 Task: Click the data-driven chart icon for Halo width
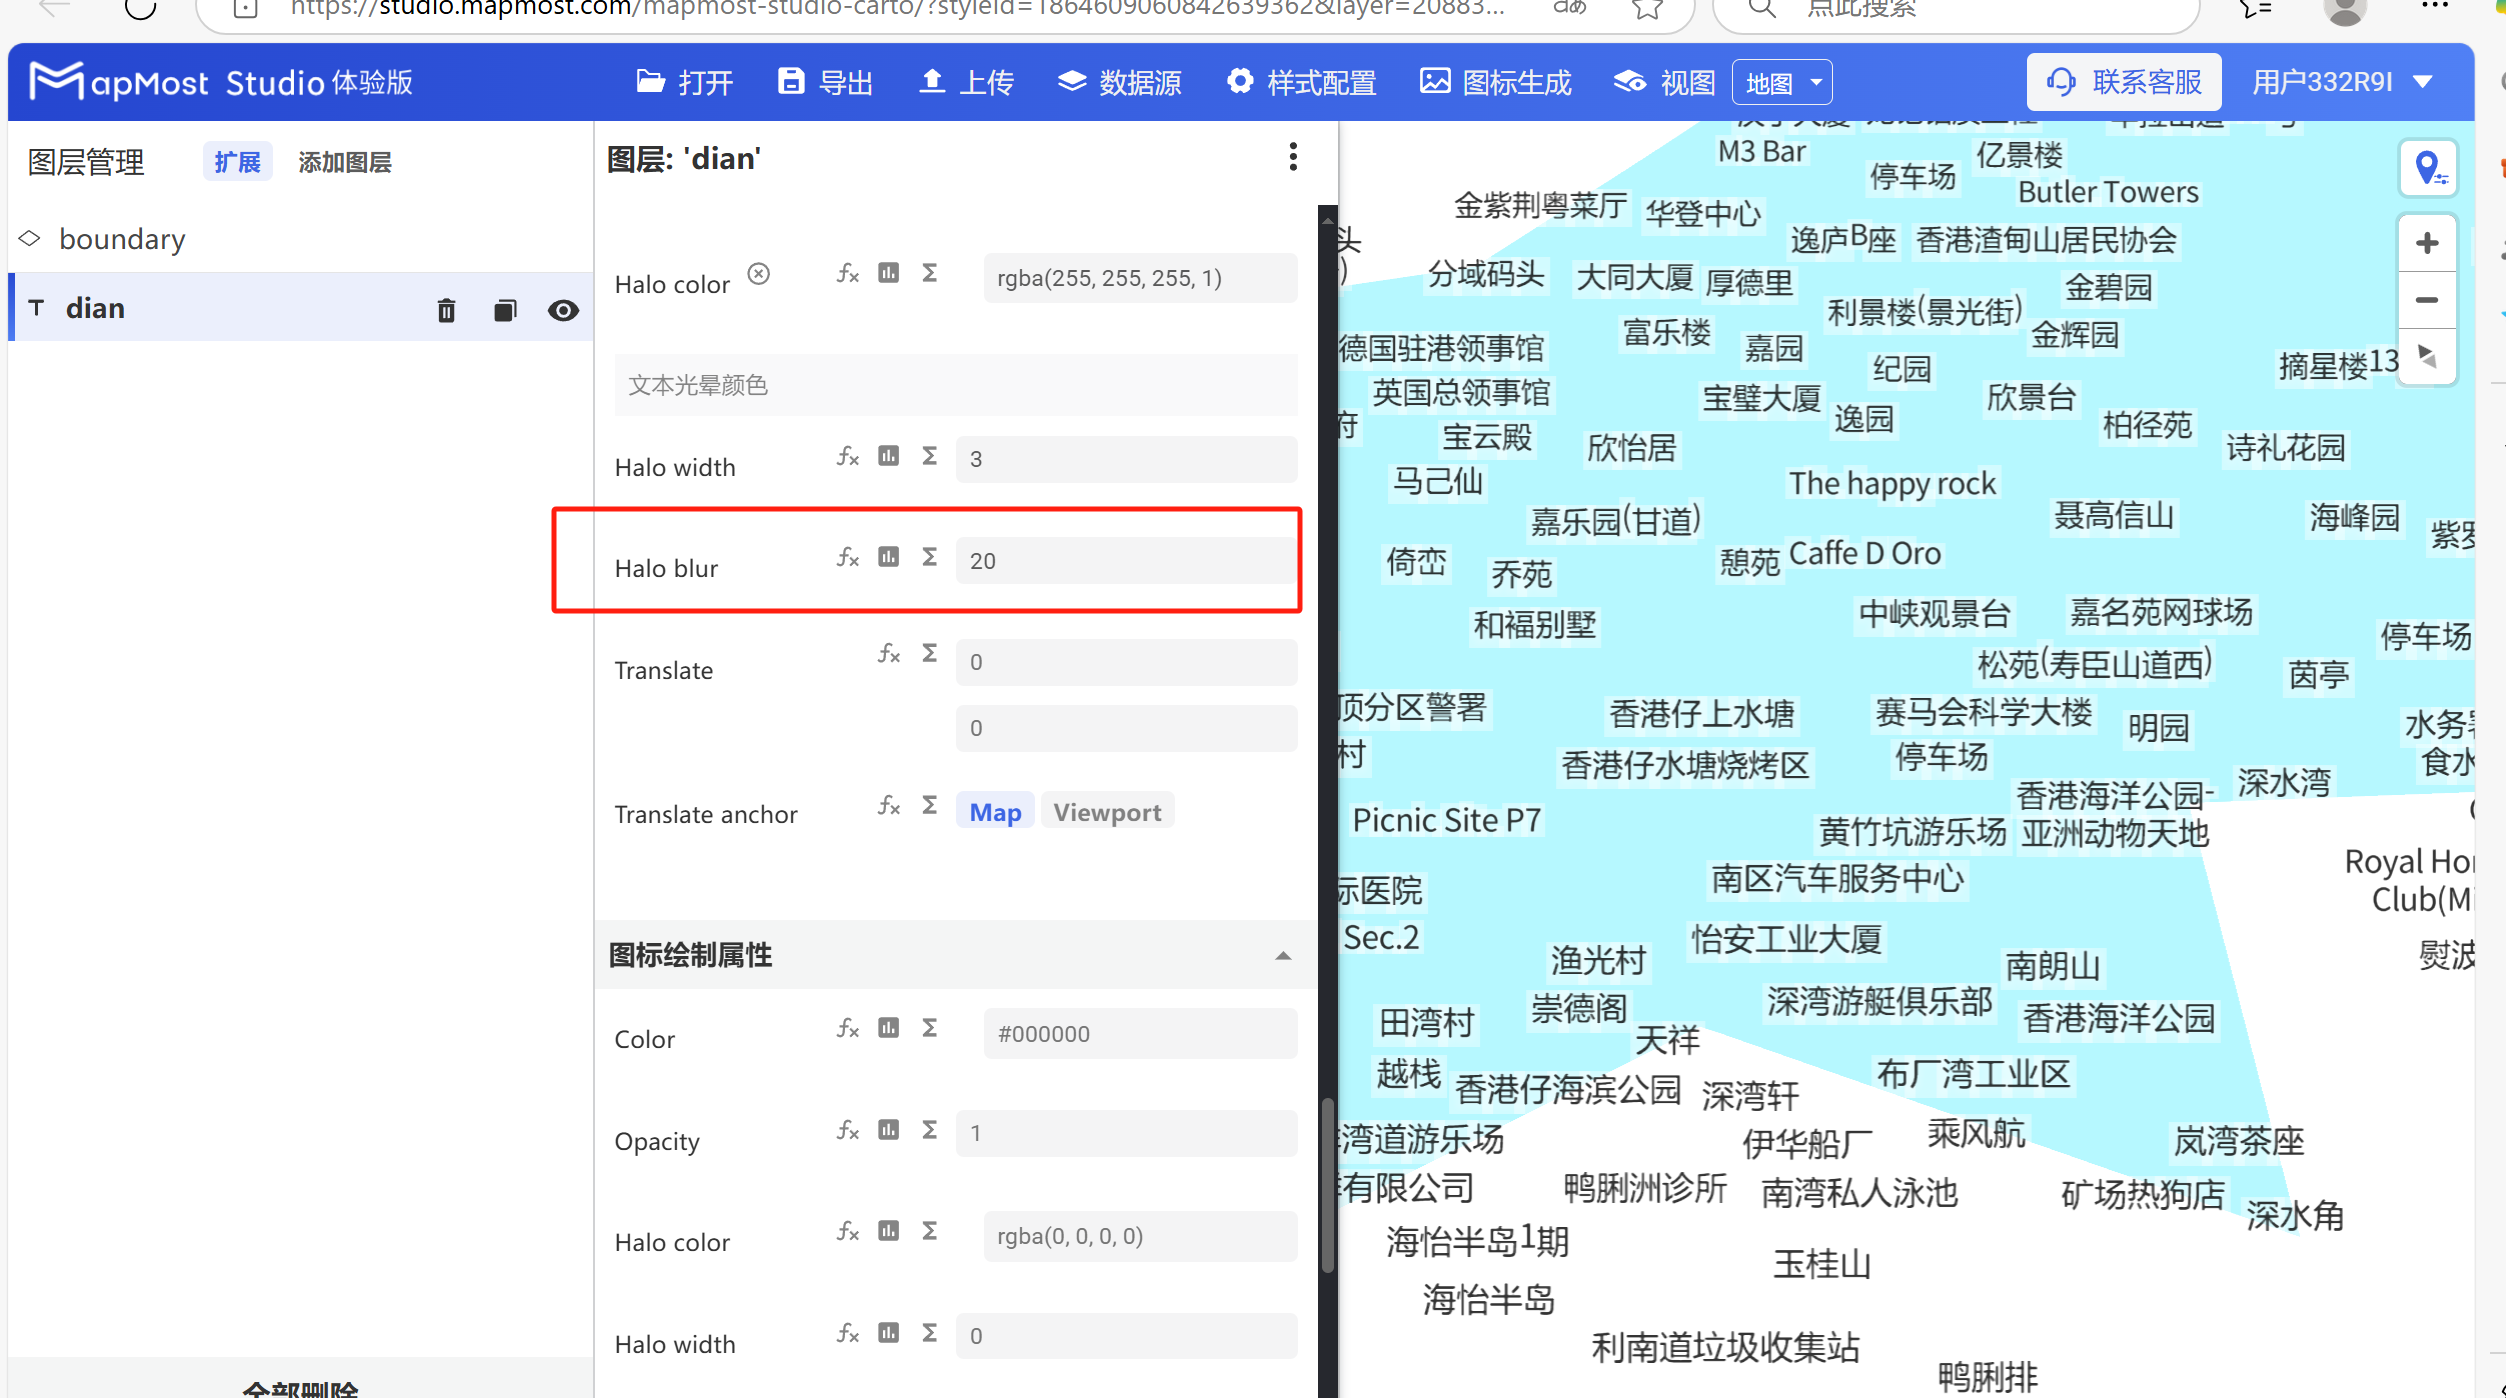coord(888,456)
